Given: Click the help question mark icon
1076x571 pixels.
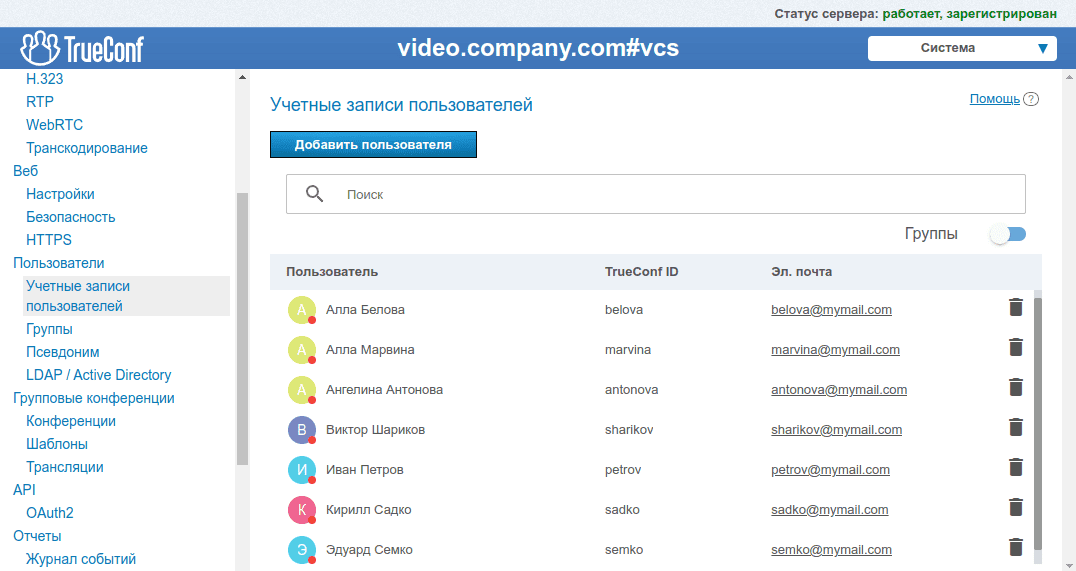Looking at the screenshot, I should click(x=1031, y=99).
